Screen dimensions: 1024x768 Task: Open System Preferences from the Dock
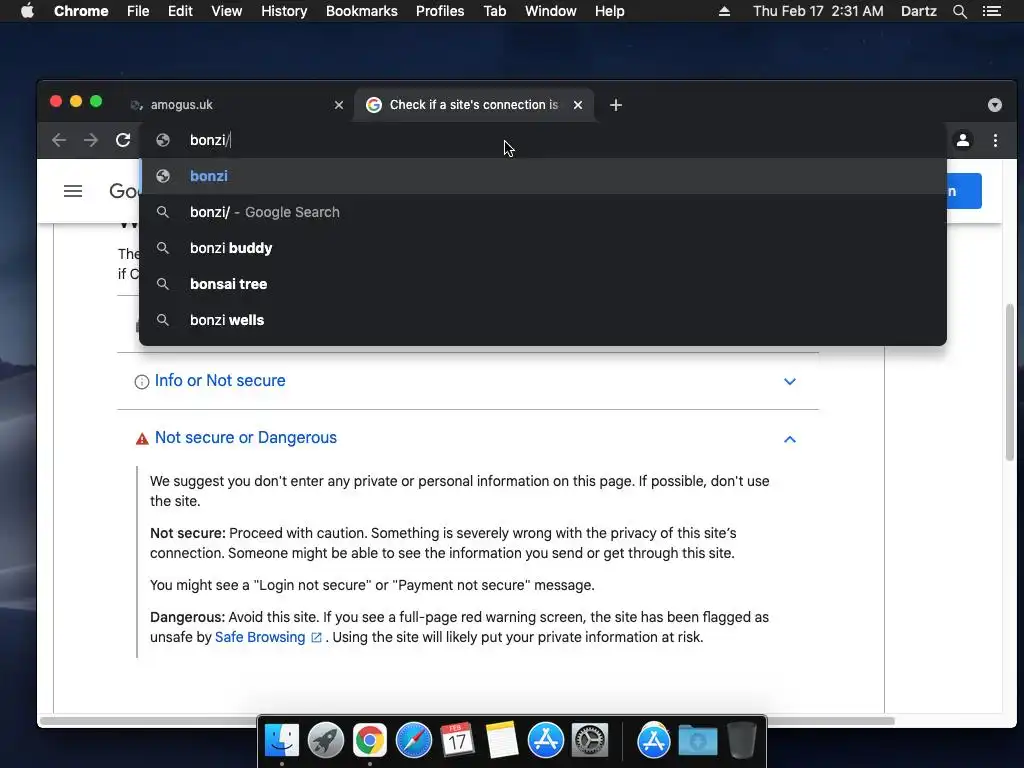(590, 740)
